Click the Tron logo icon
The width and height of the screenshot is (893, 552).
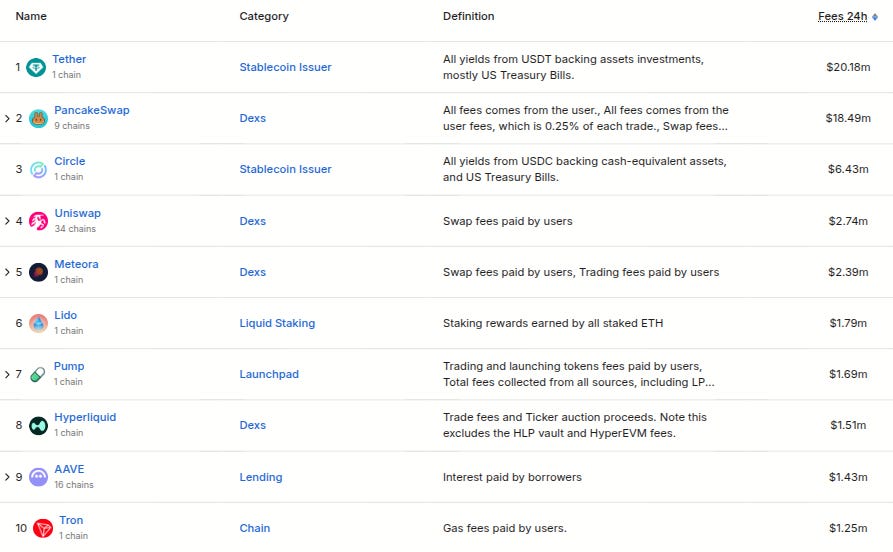(x=43, y=528)
